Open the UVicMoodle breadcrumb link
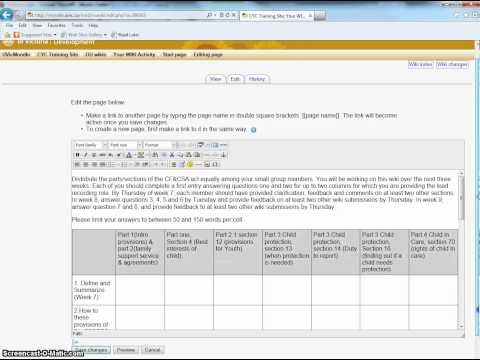The width and height of the screenshot is (480, 360). [16, 54]
